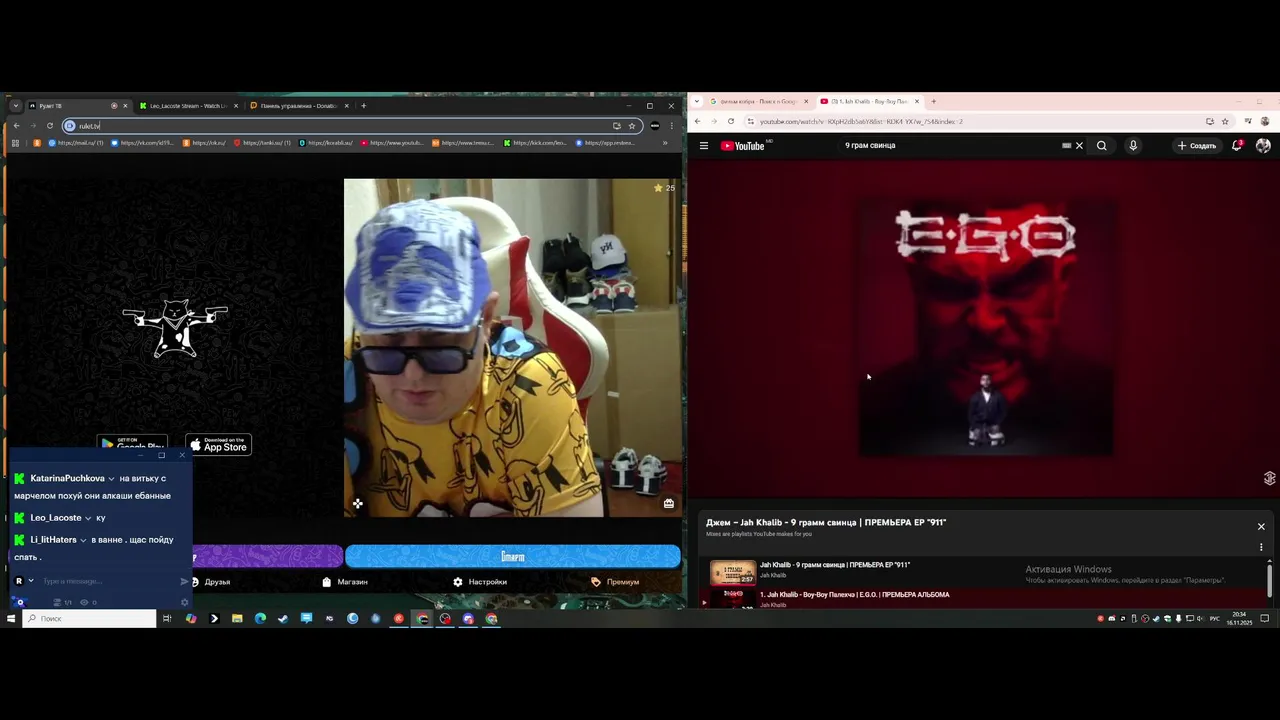Viewport: 1280px width, 720px height.
Task: Click the Создать button on YouTube
Action: point(1197,146)
